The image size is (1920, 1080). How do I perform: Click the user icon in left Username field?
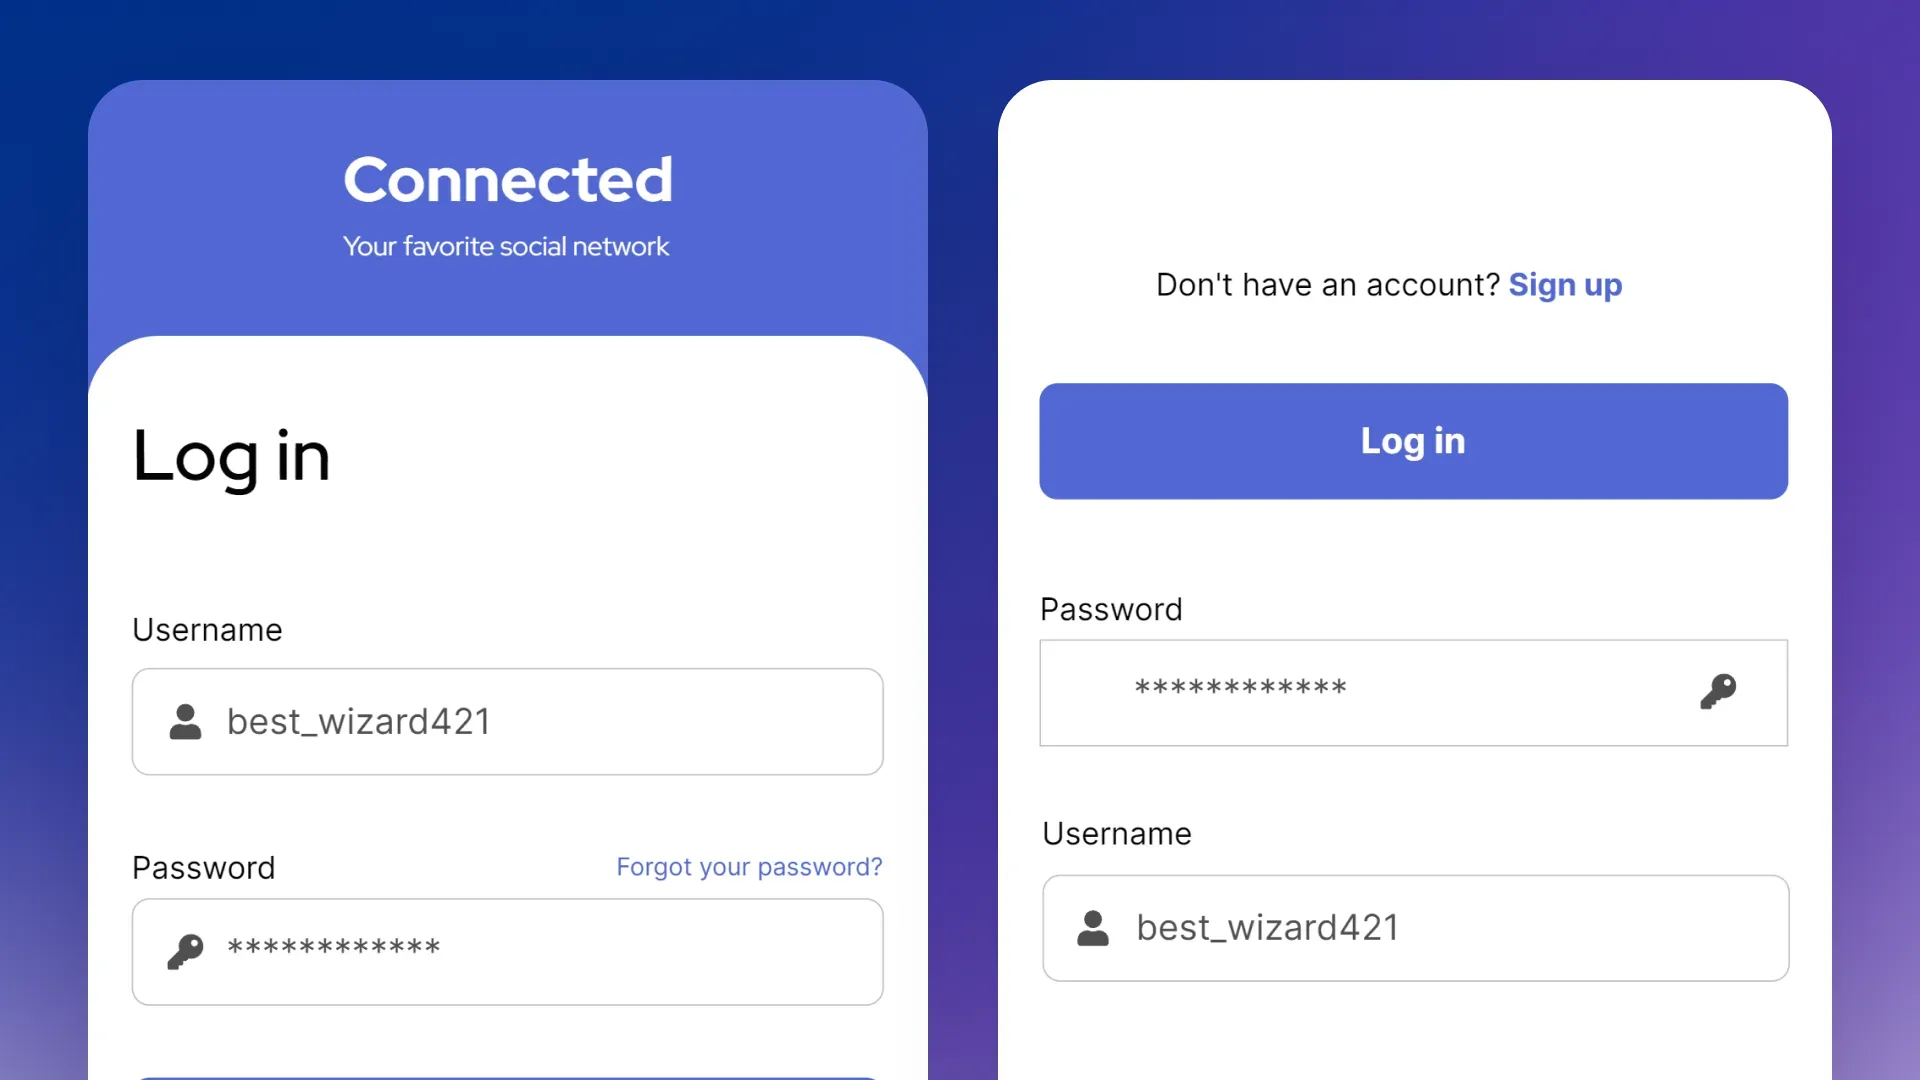185,722
